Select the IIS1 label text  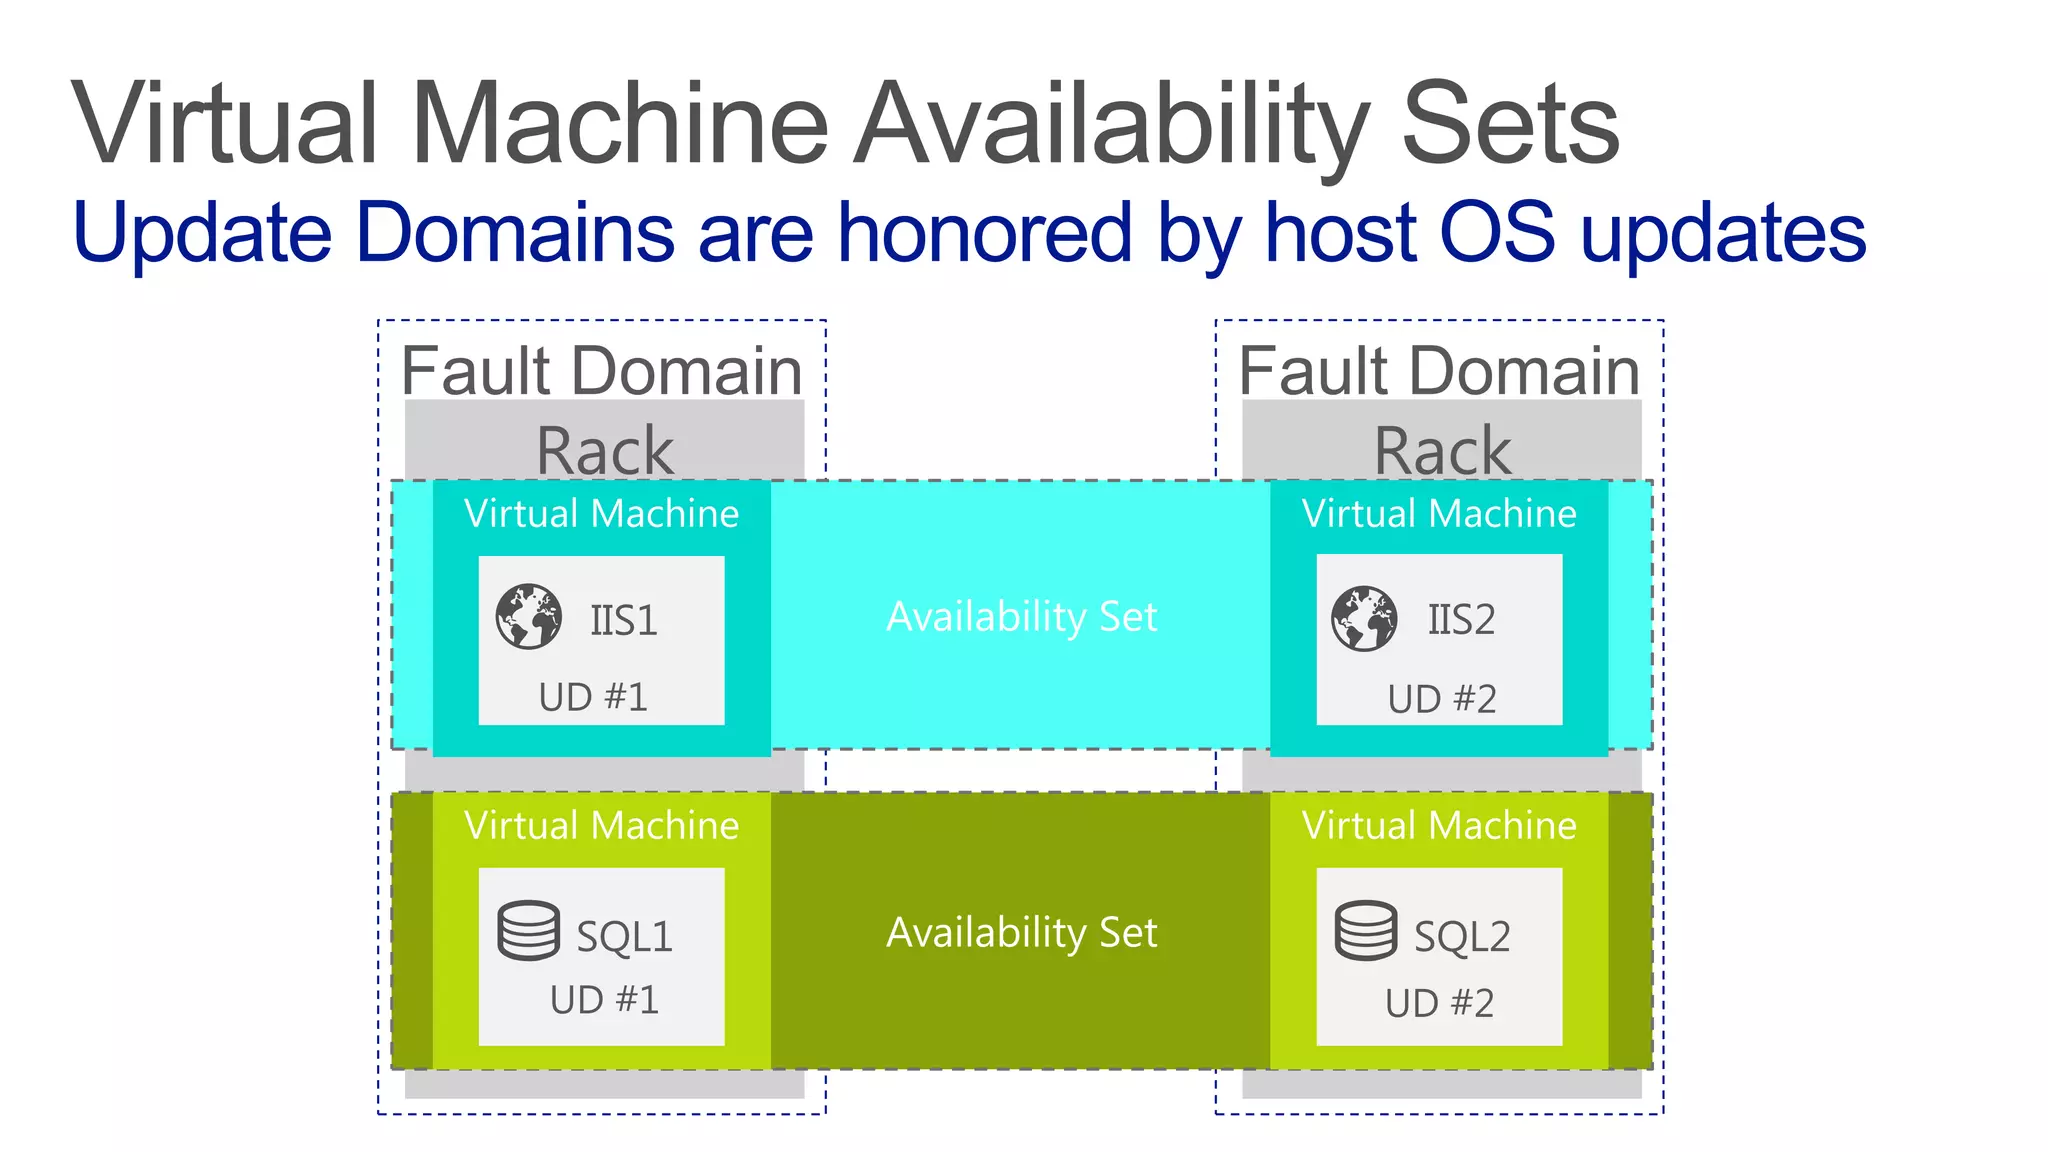624,621
